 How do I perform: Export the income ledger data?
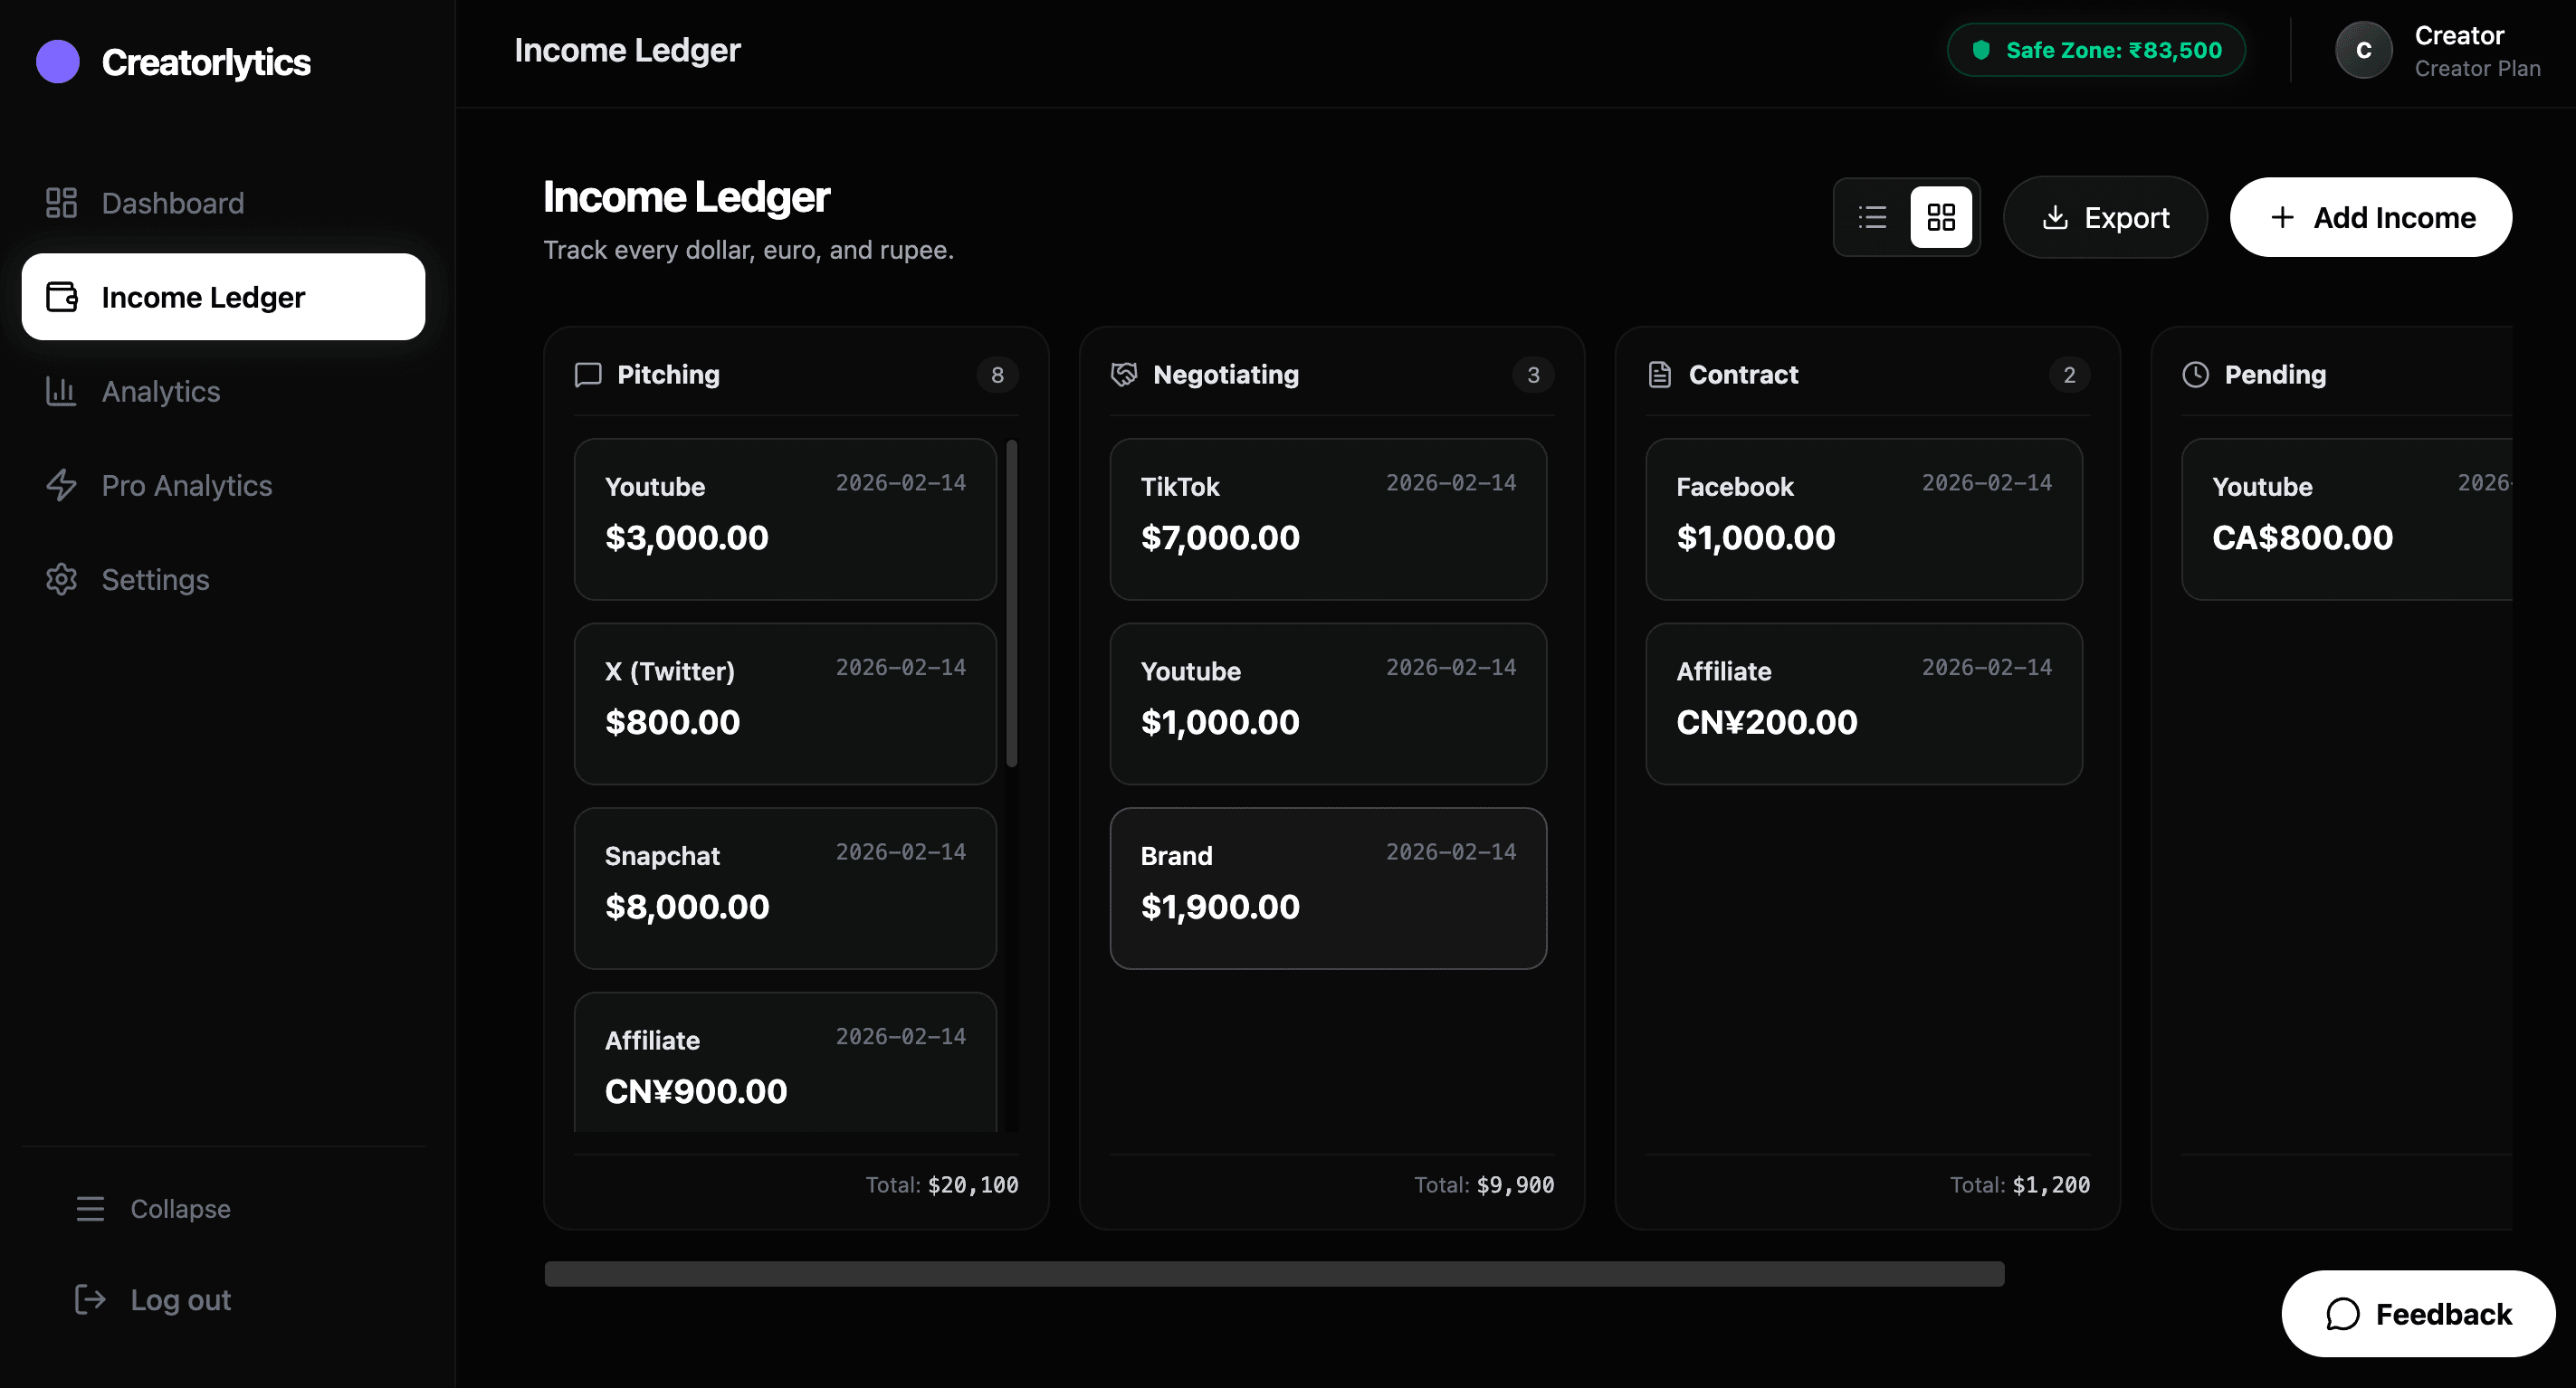click(2105, 217)
